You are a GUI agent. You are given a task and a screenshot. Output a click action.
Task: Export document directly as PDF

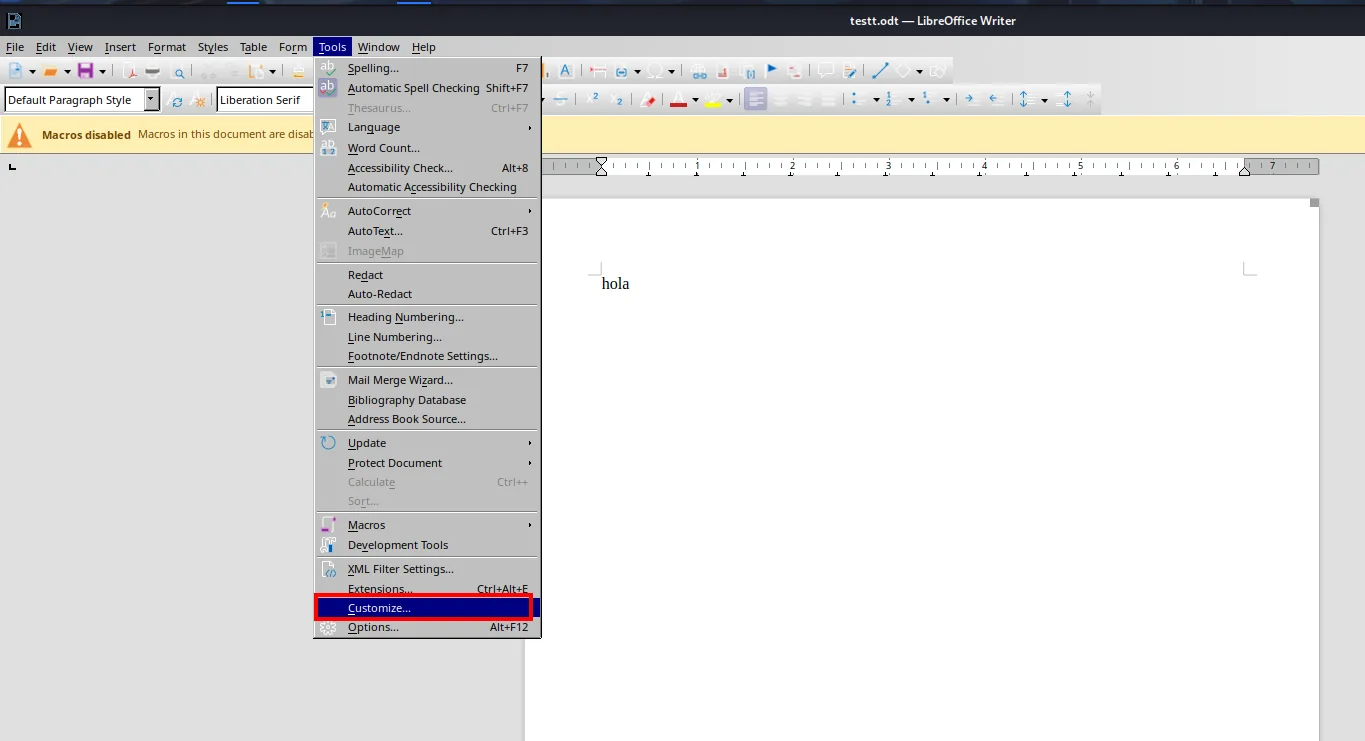[130, 71]
